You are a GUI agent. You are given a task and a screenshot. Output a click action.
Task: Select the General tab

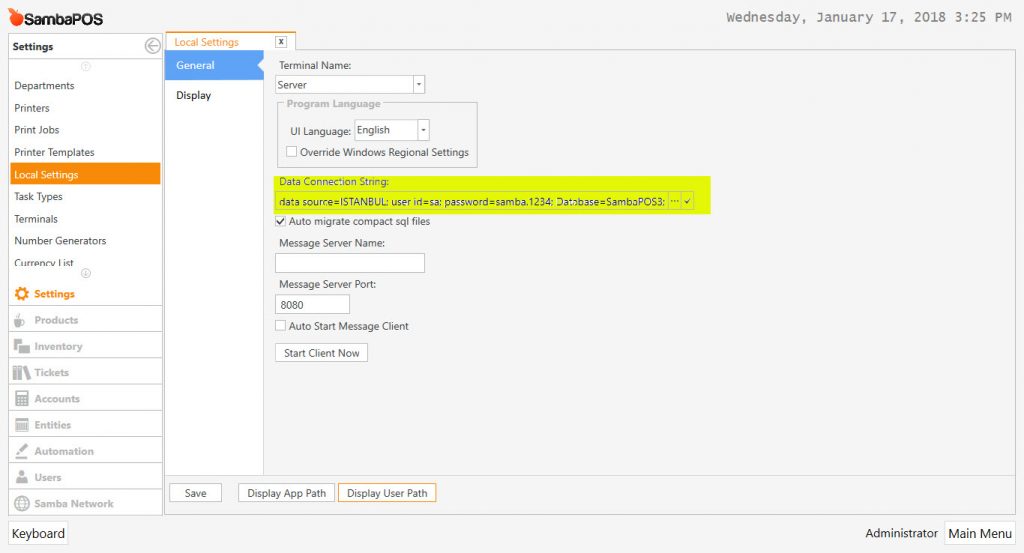[x=214, y=65]
